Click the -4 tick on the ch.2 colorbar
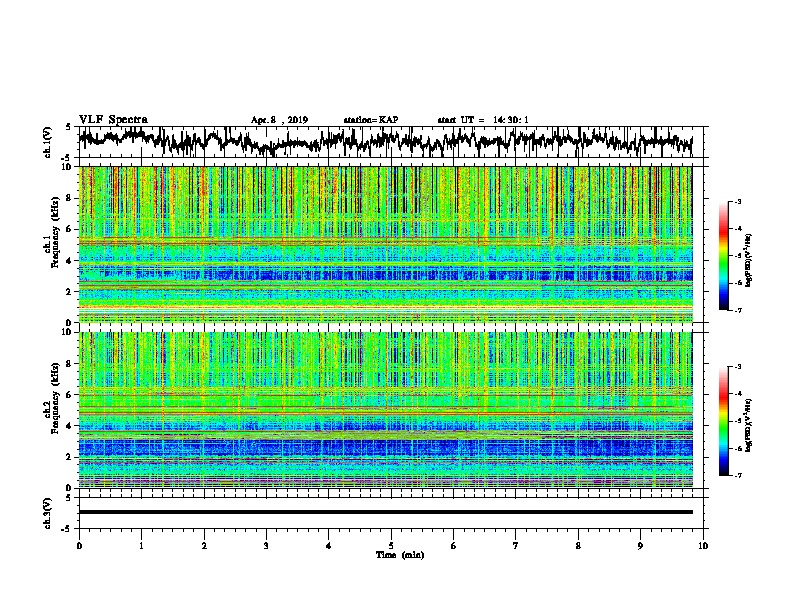Image resolution: width=792 pixels, height=612 pixels. click(737, 394)
